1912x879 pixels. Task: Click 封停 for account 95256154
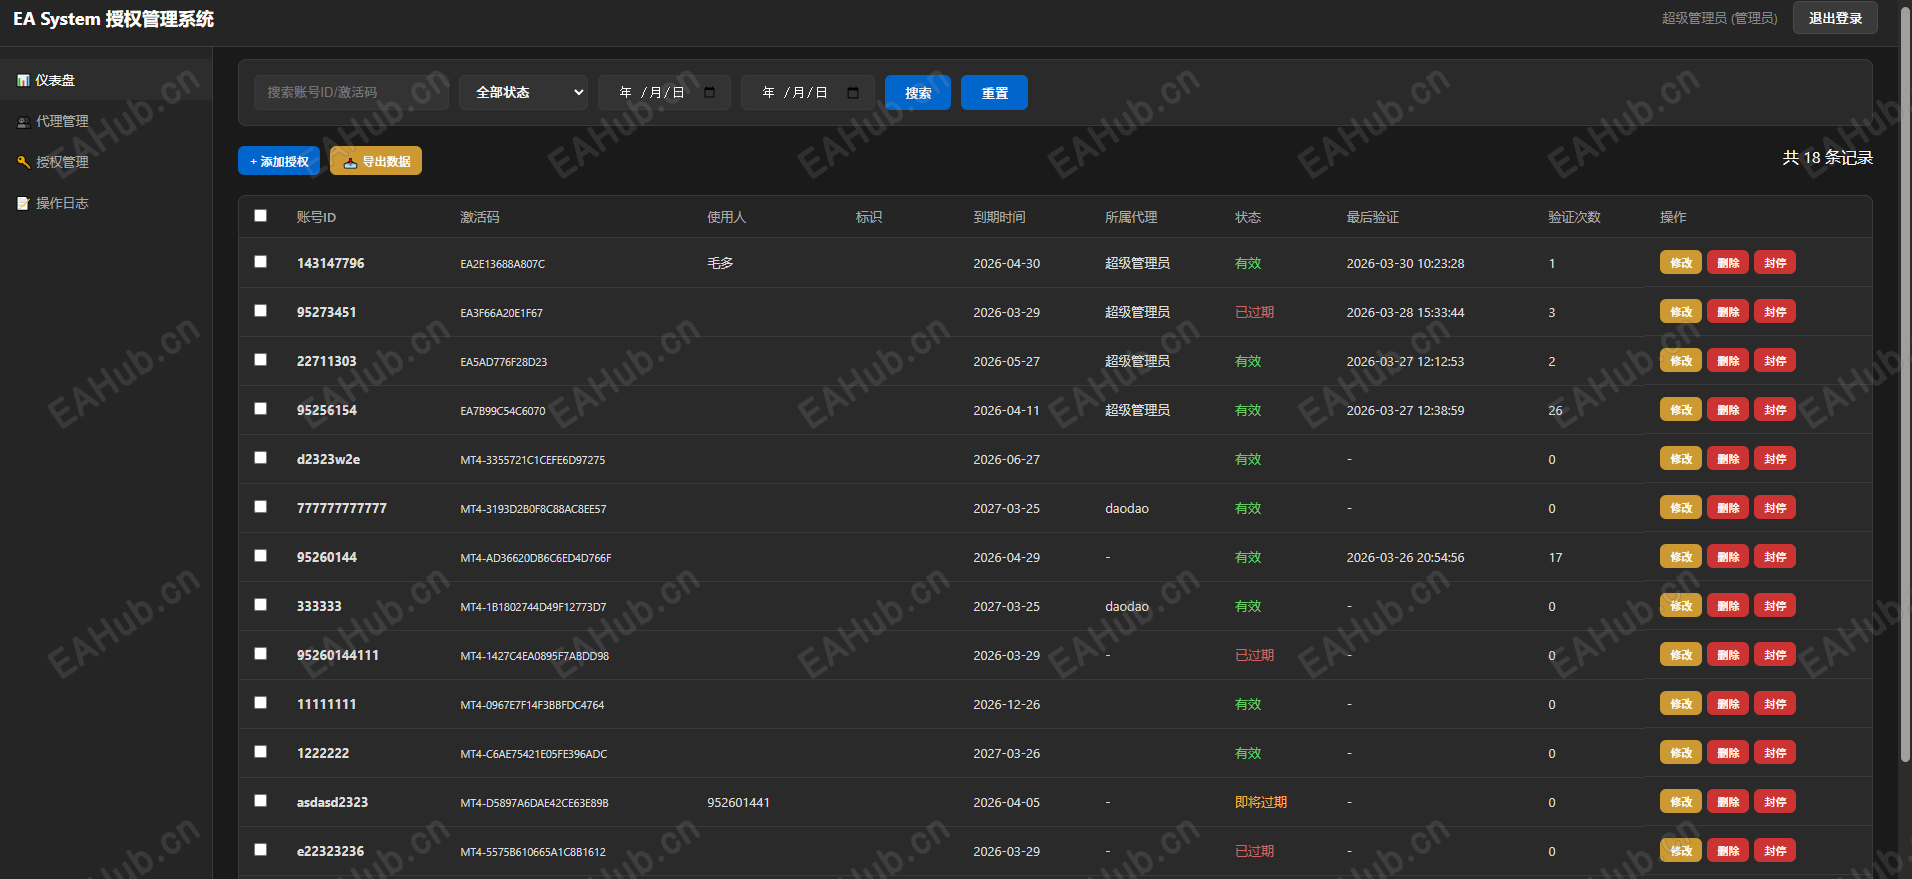pyautogui.click(x=1775, y=410)
